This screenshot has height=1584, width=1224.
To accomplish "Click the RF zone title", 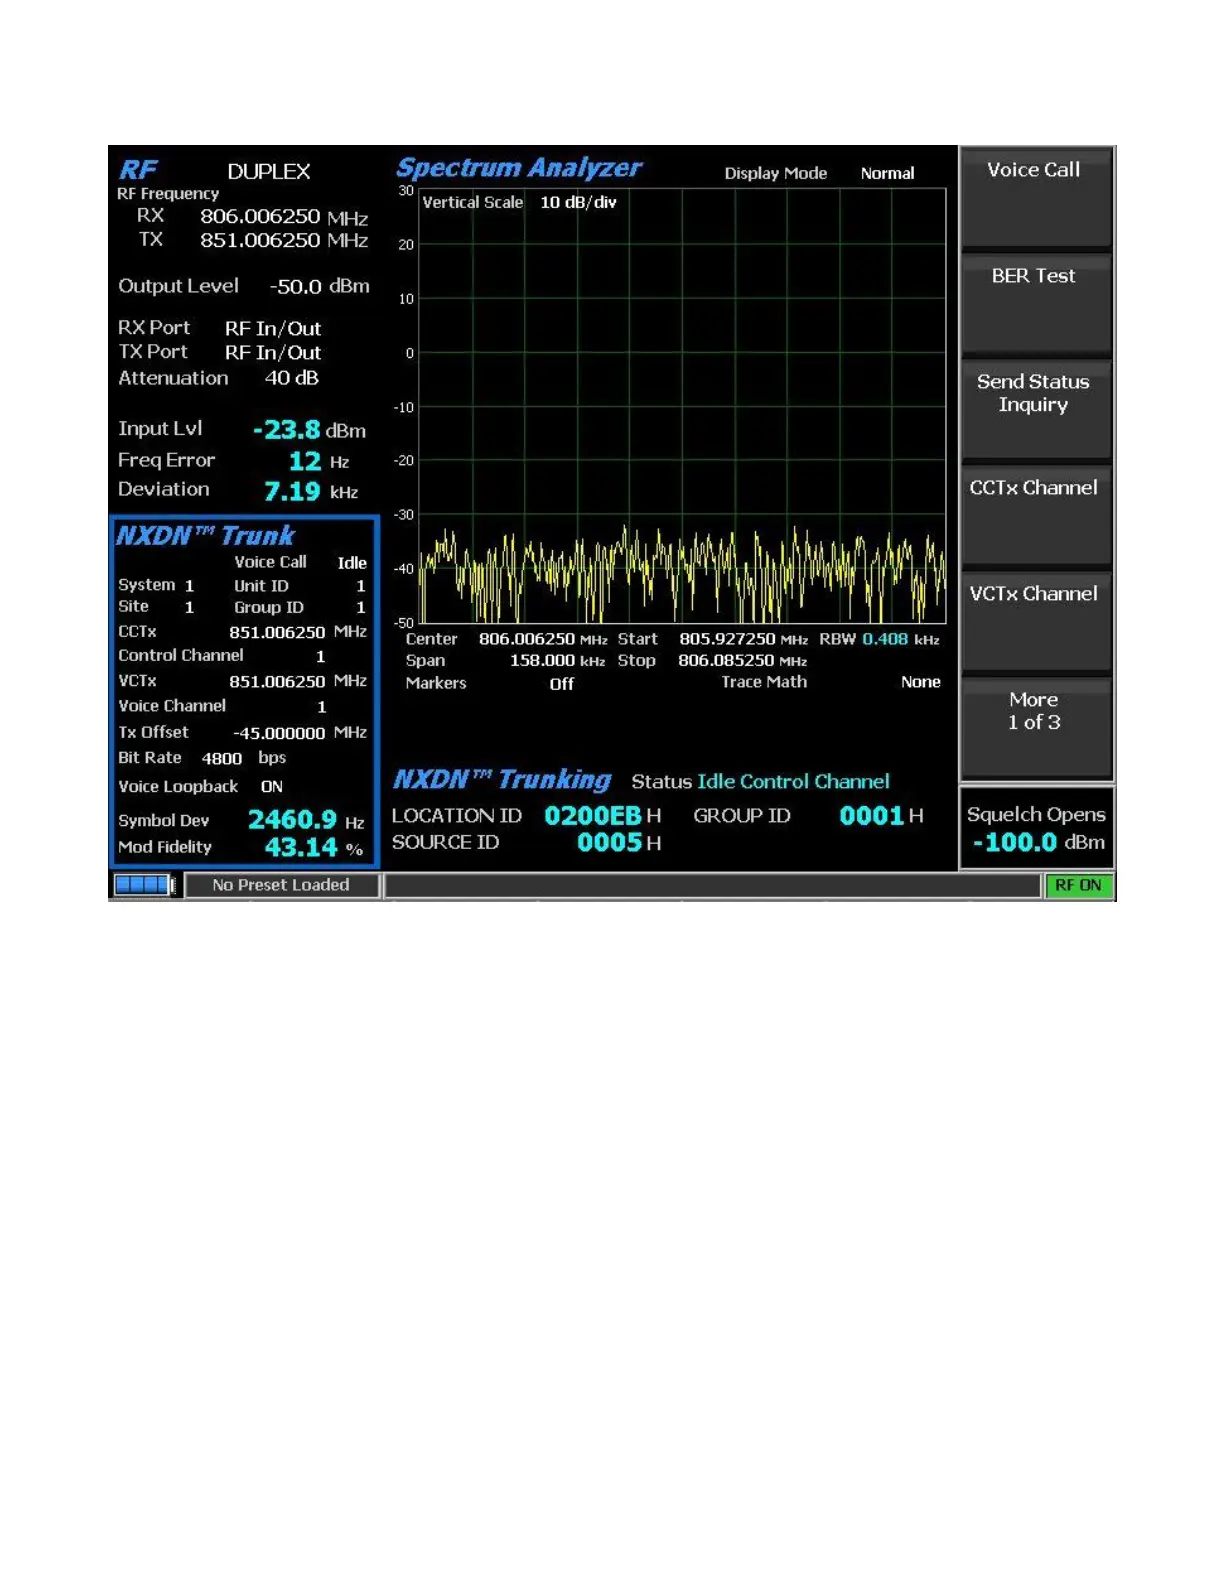I will click(138, 170).
